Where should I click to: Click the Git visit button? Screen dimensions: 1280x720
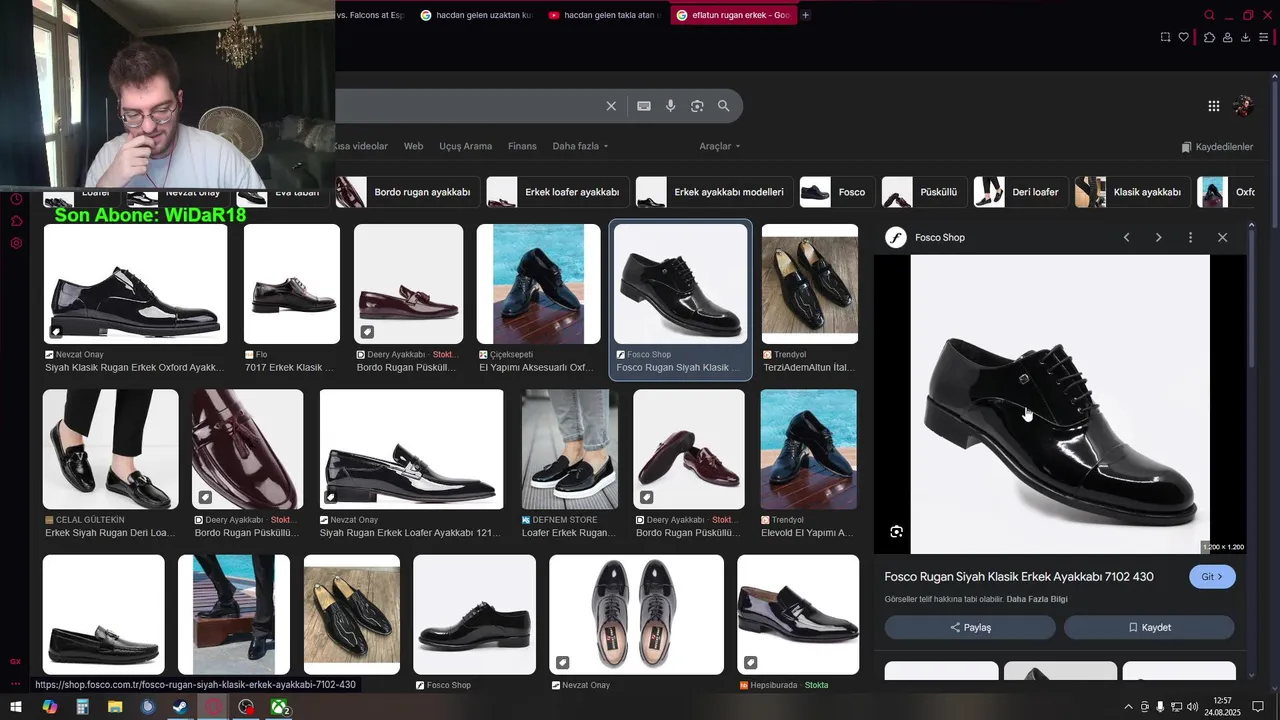pyautogui.click(x=1212, y=577)
